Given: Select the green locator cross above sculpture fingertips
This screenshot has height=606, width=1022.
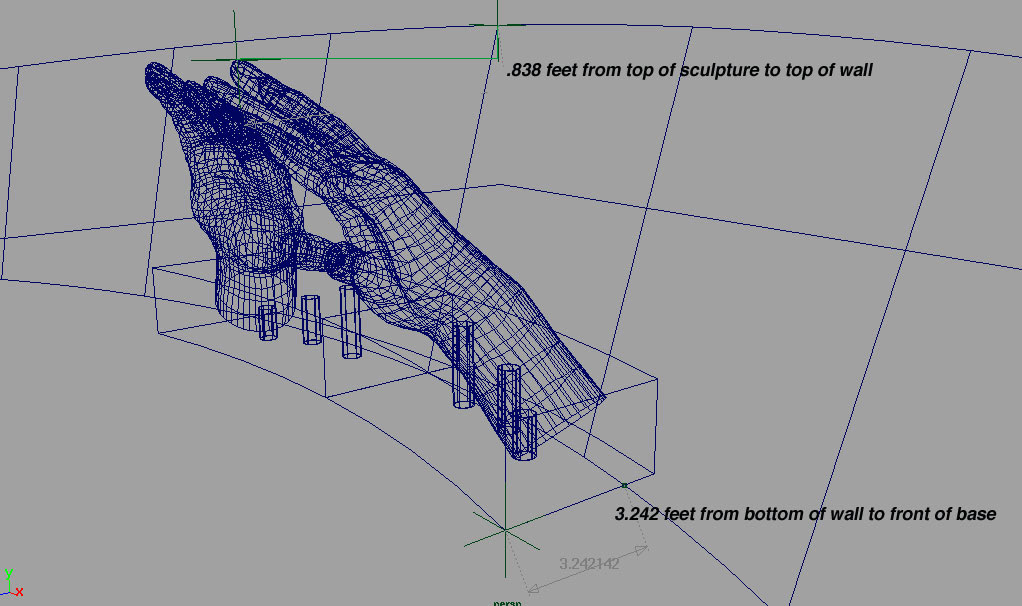Looking at the screenshot, I should pos(235,59).
